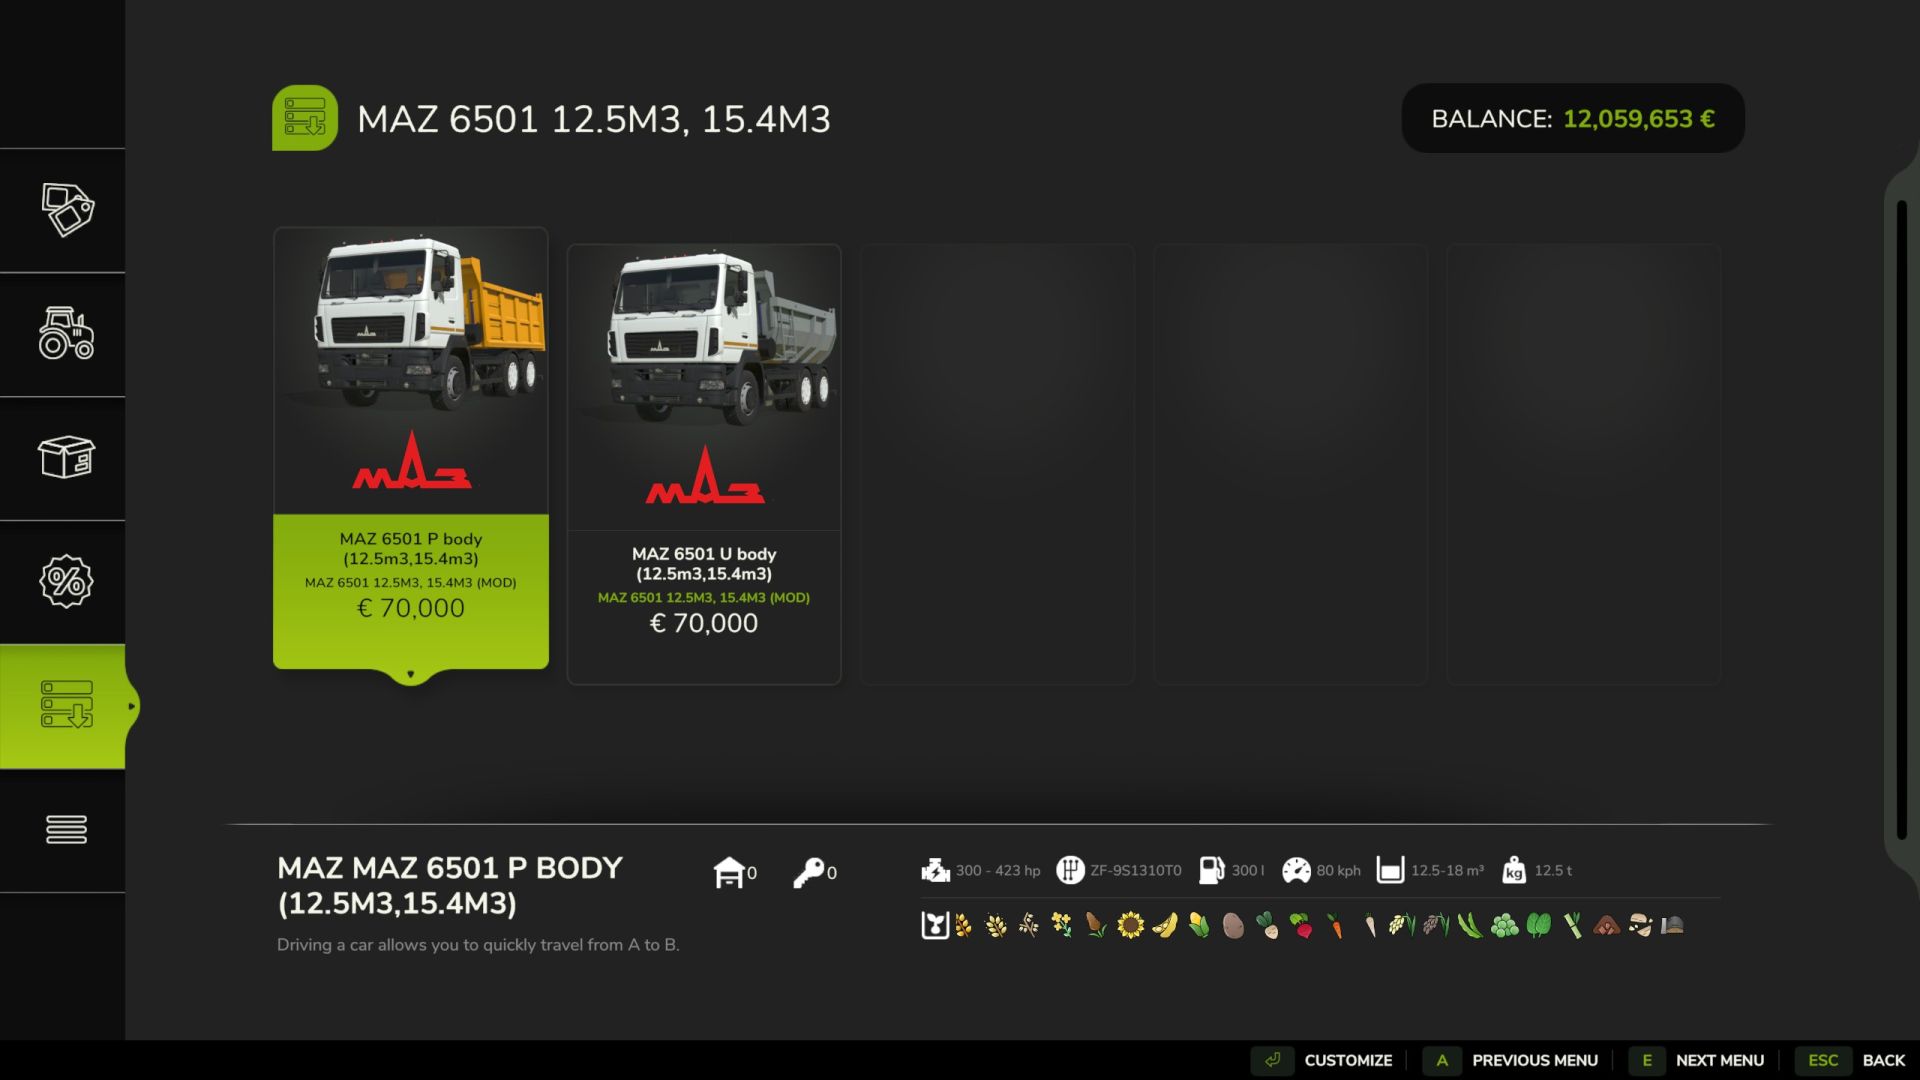This screenshot has width=1920, height=1080.
Task: Click the barley crop icon
Action: [x=996, y=925]
